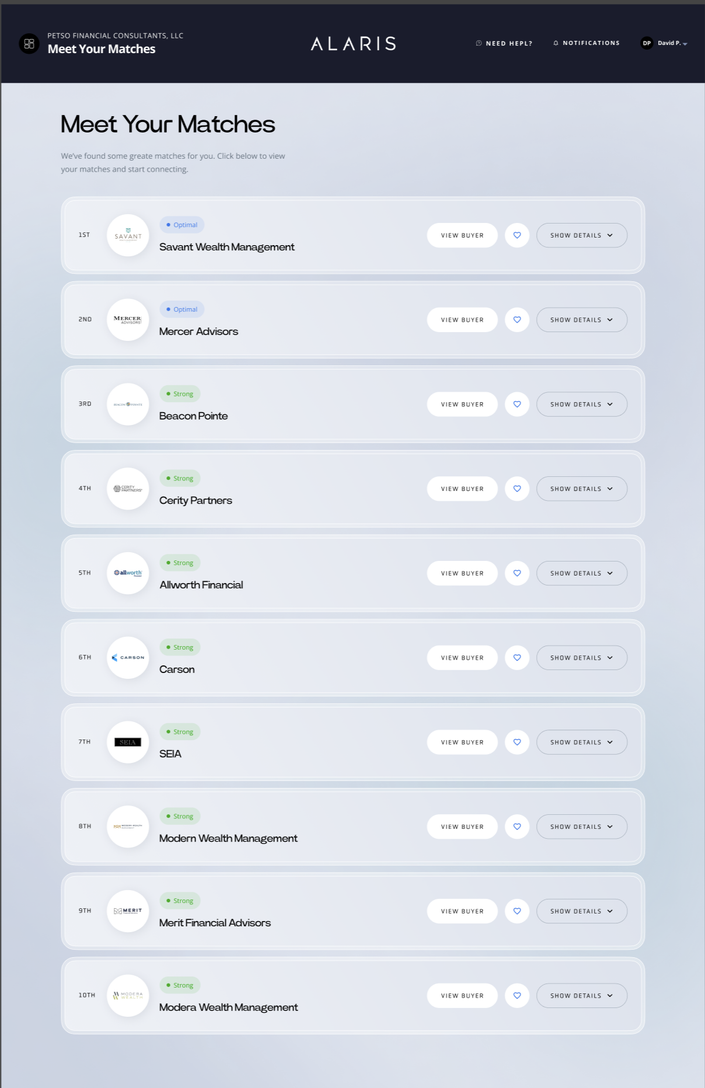Open Notifications from the header
705x1088 pixels.
(x=586, y=43)
